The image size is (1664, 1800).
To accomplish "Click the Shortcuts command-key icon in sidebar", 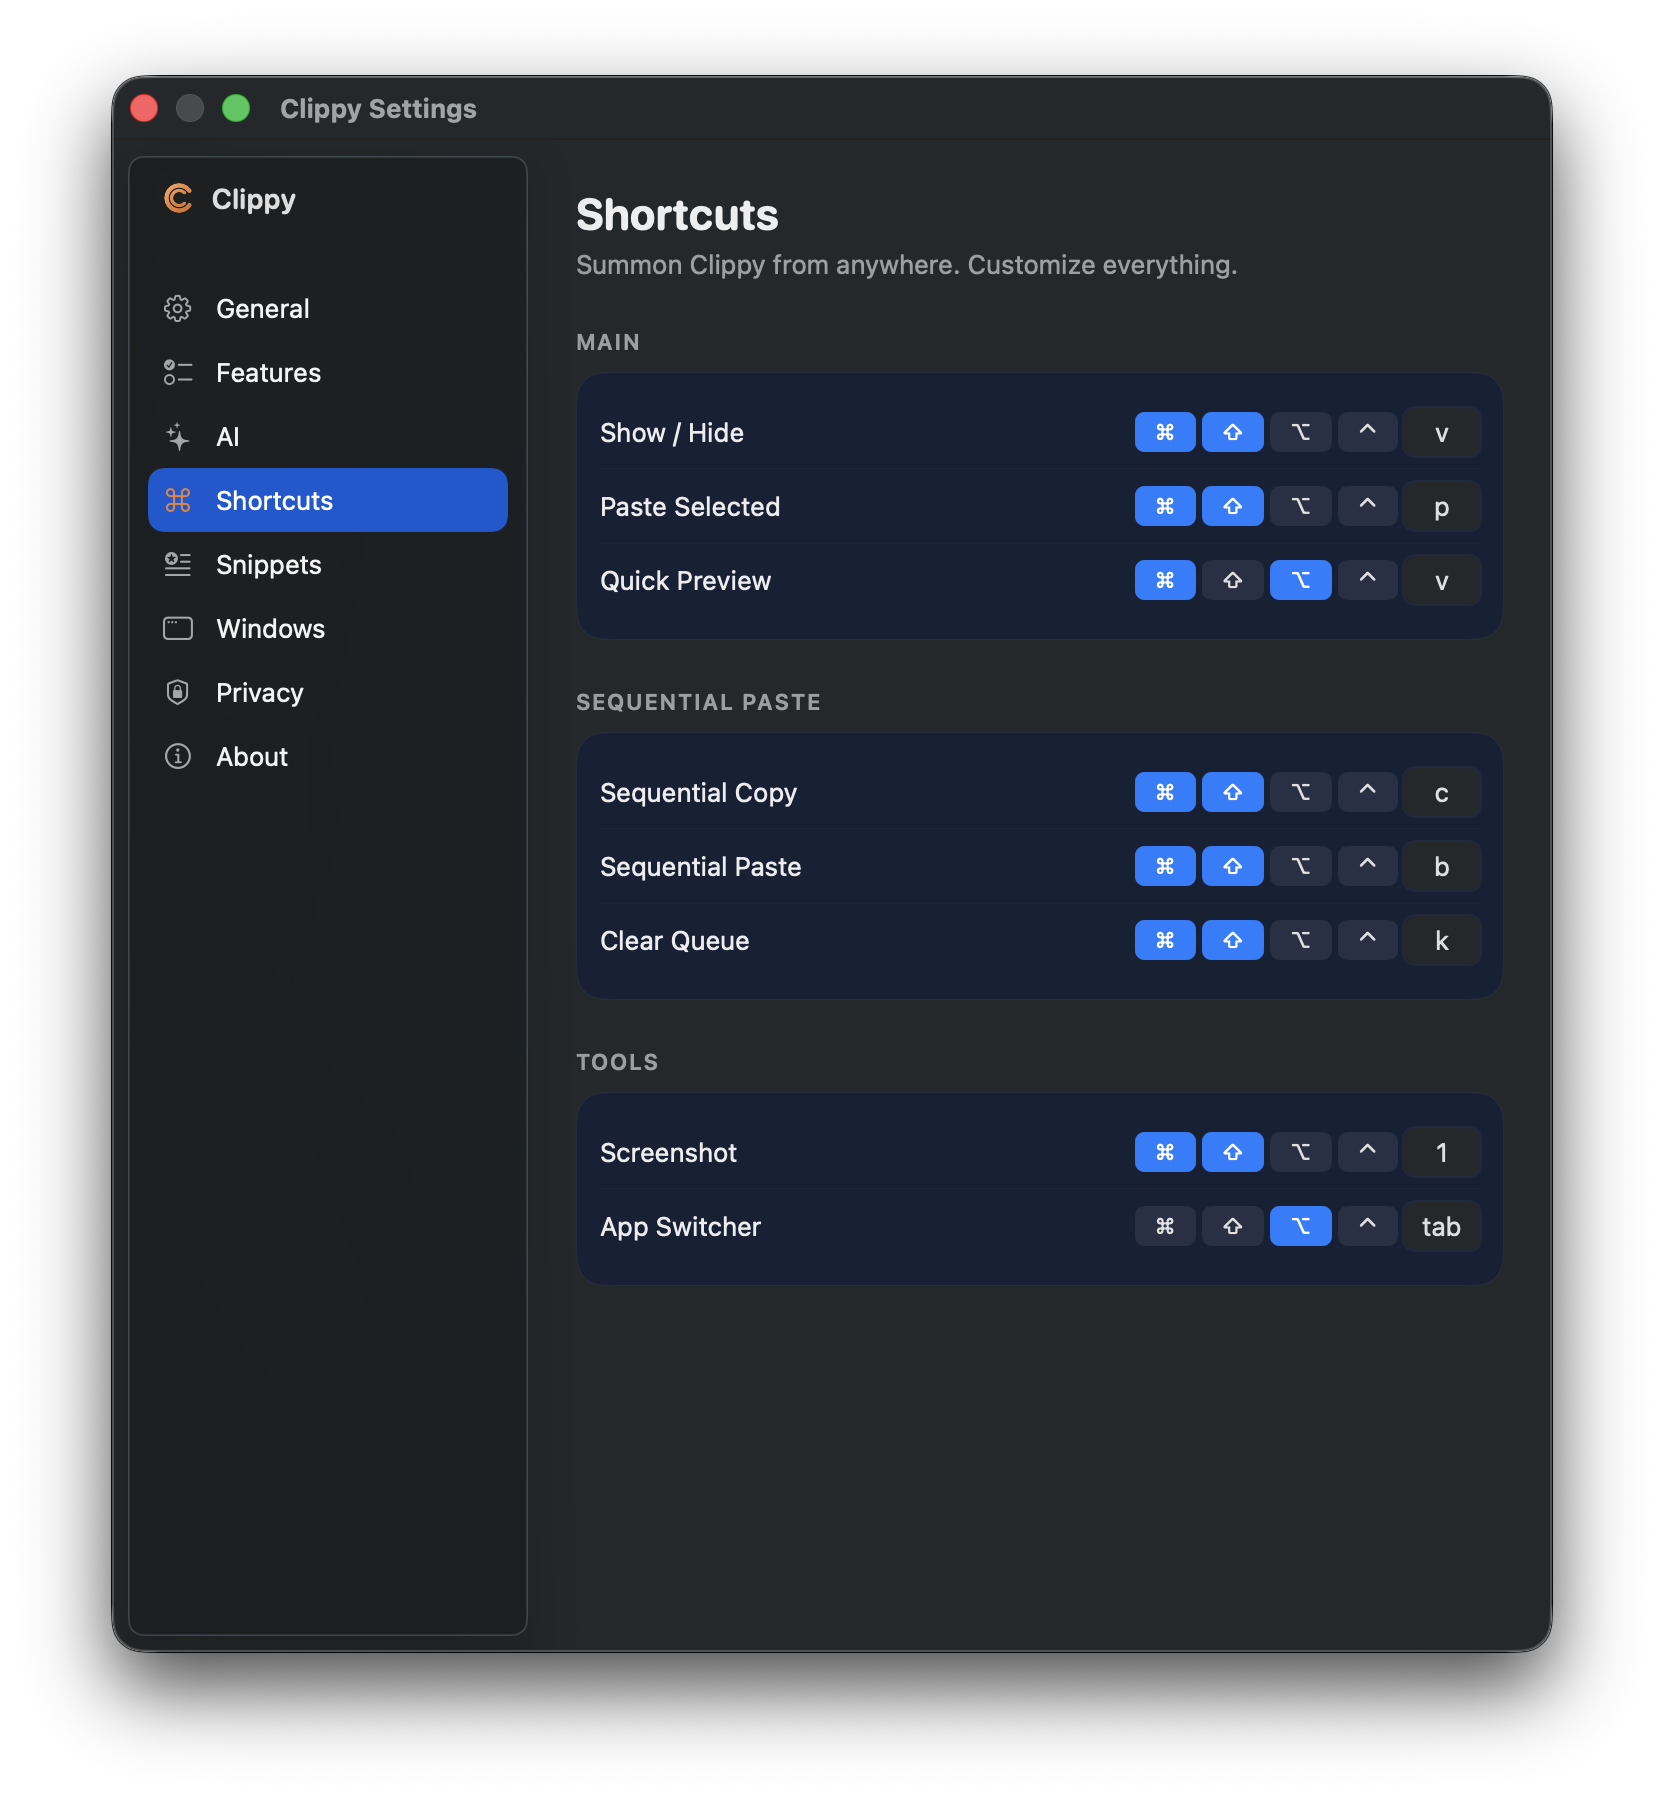I will (178, 501).
